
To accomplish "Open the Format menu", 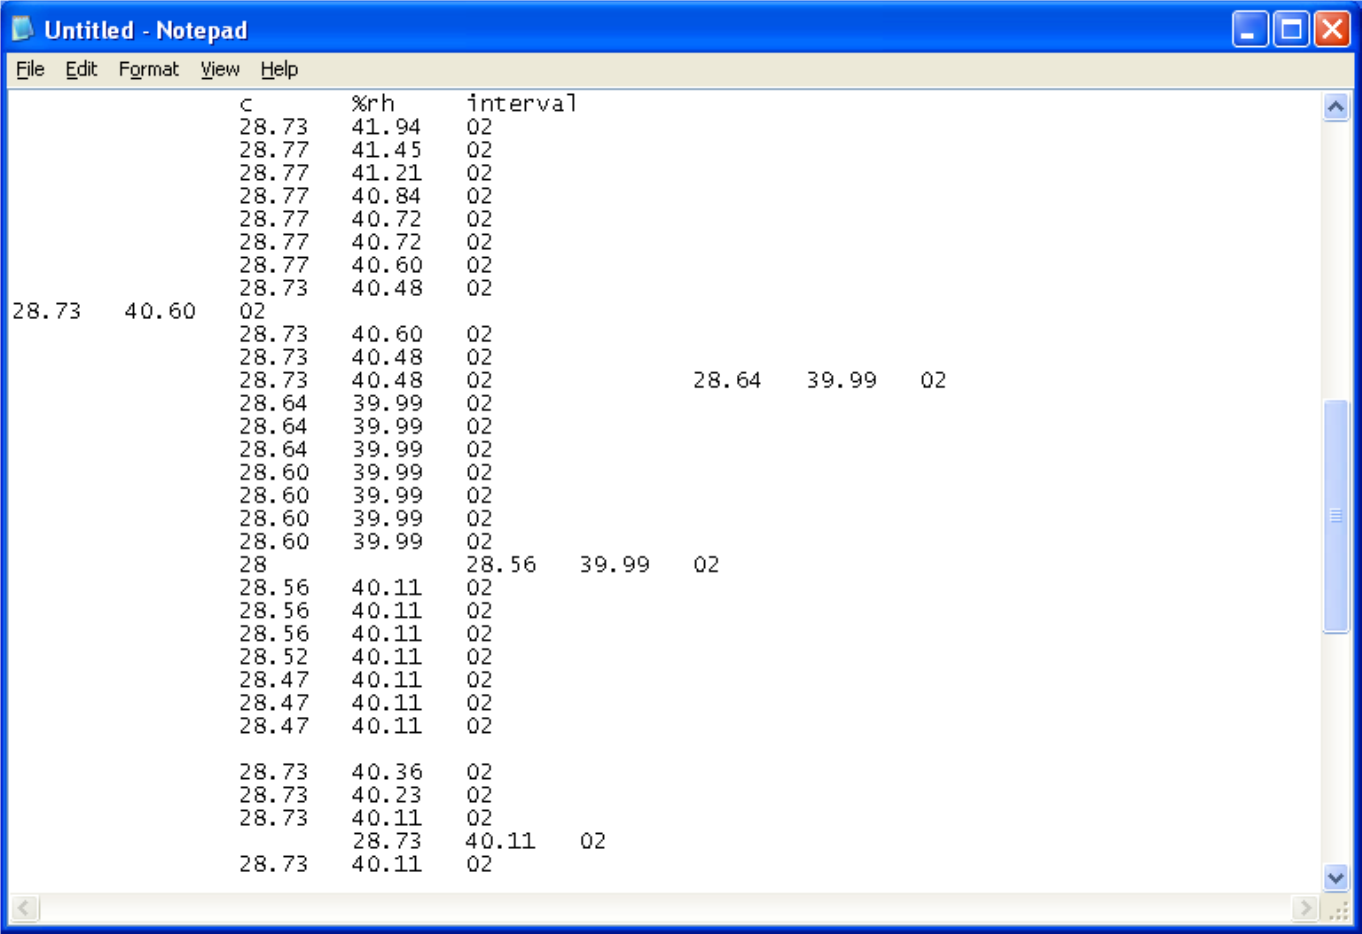I will coord(148,69).
